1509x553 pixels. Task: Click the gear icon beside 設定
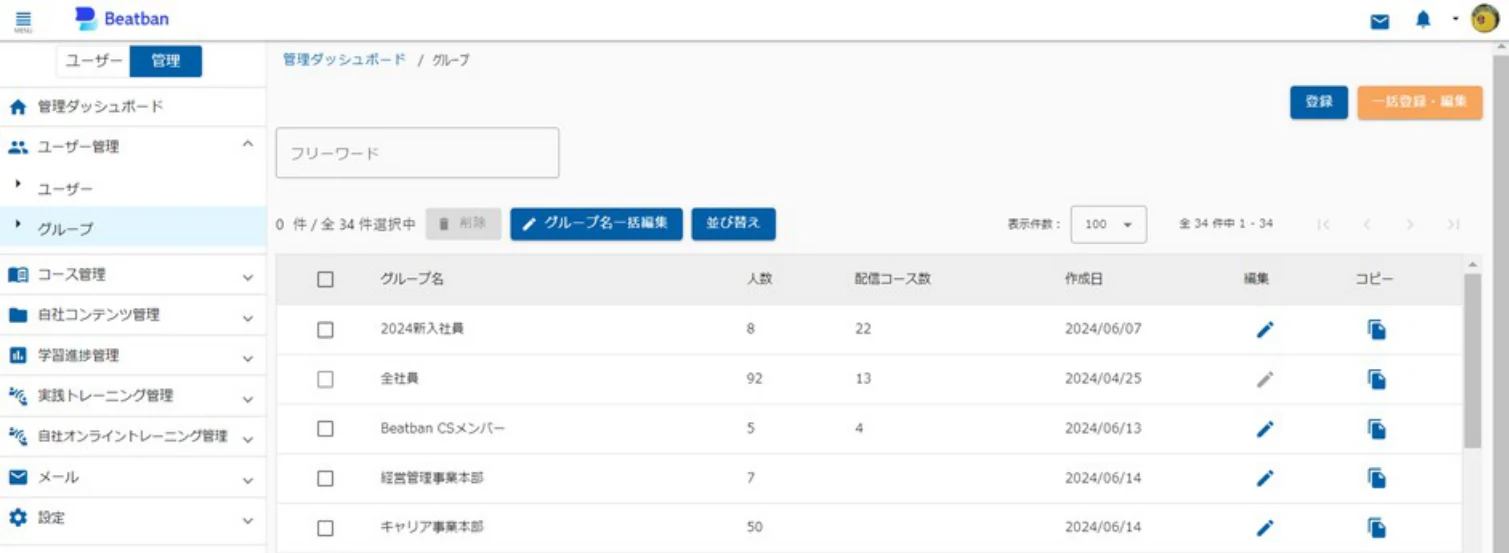pos(17,518)
